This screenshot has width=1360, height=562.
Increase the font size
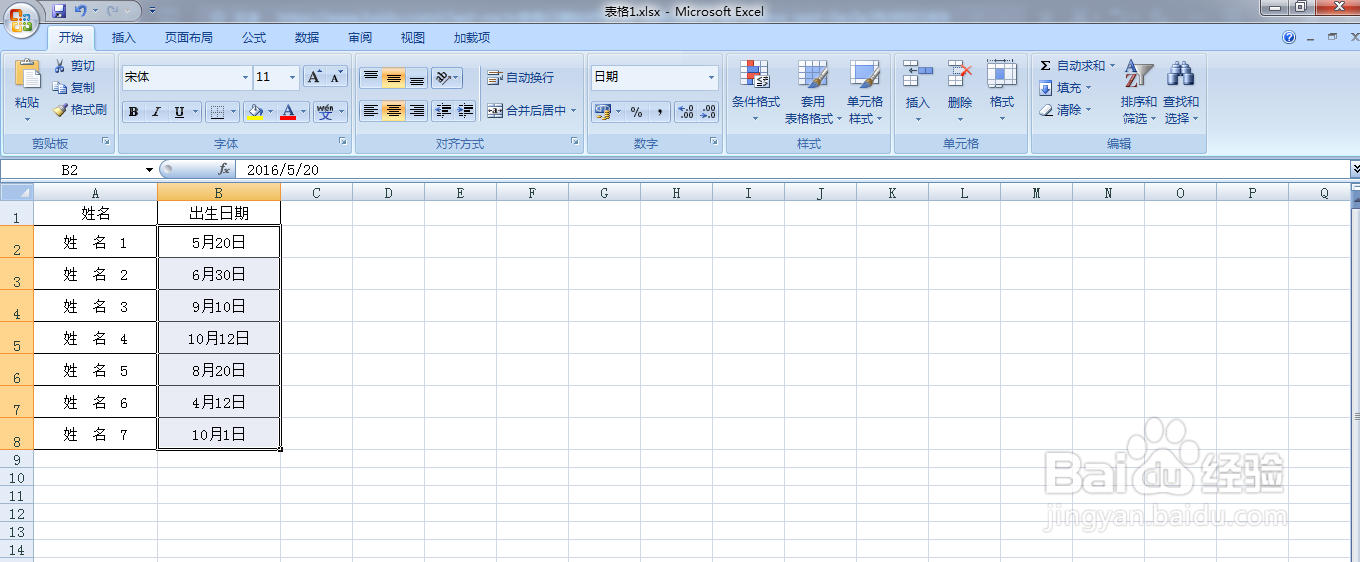click(315, 77)
